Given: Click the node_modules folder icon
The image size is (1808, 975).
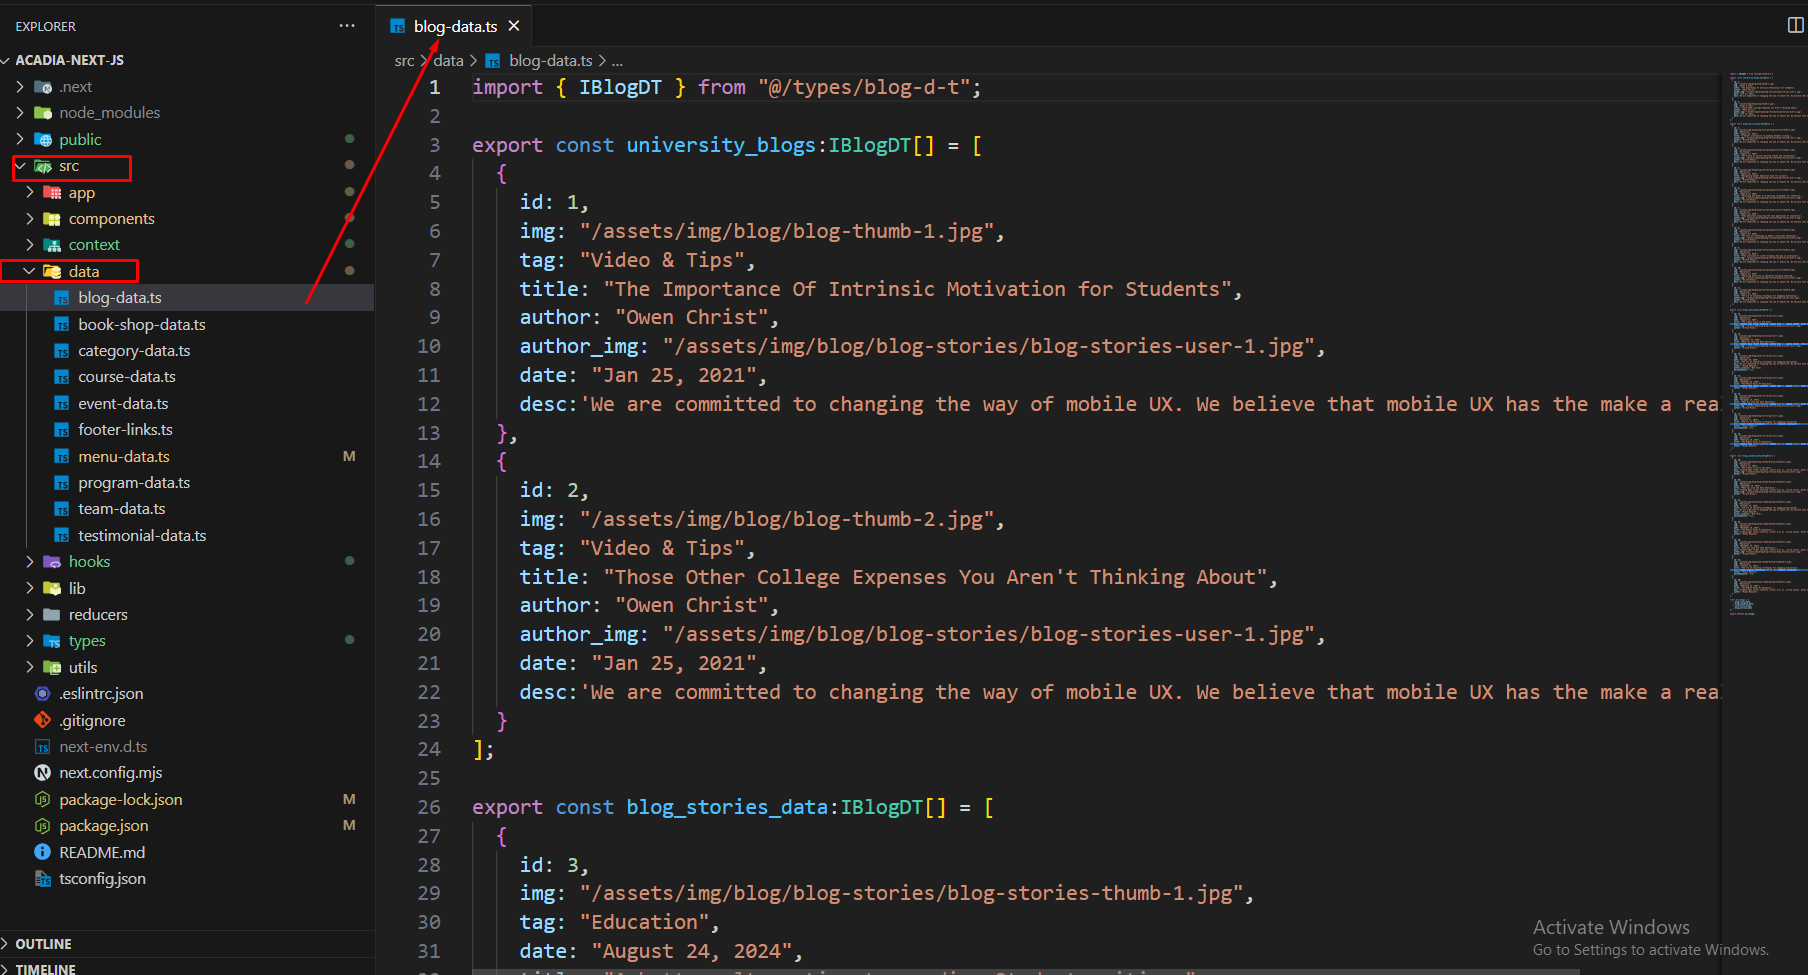Looking at the screenshot, I should (43, 113).
